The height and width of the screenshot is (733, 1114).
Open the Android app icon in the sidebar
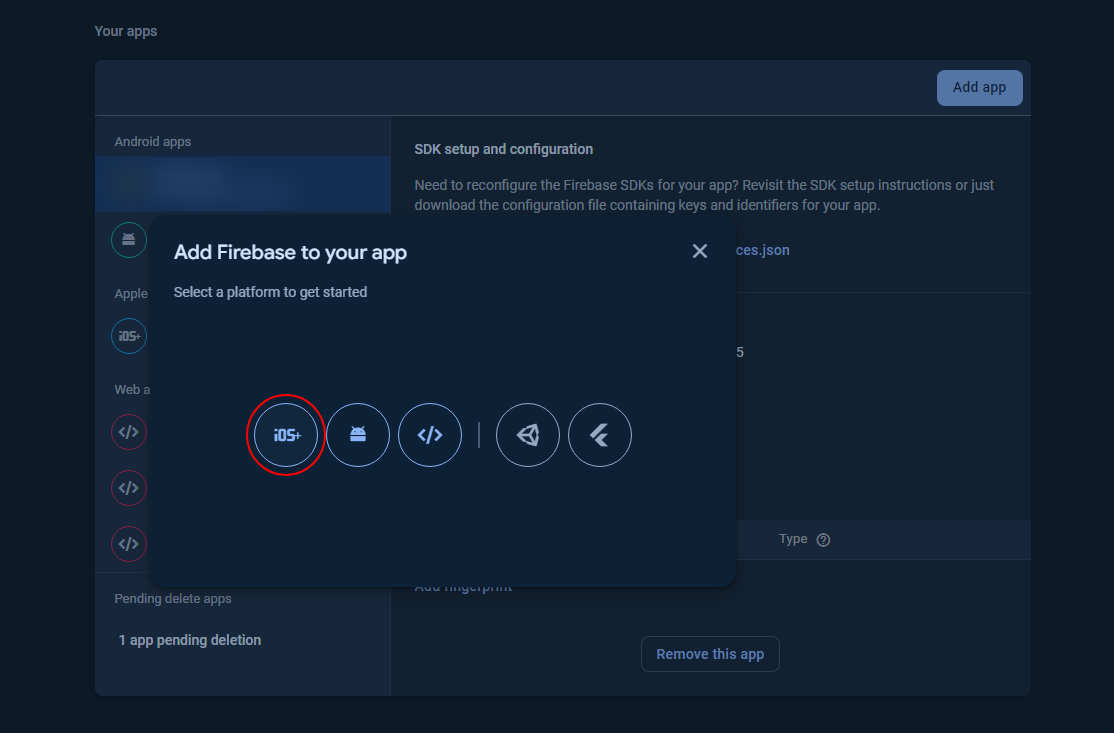(128, 240)
